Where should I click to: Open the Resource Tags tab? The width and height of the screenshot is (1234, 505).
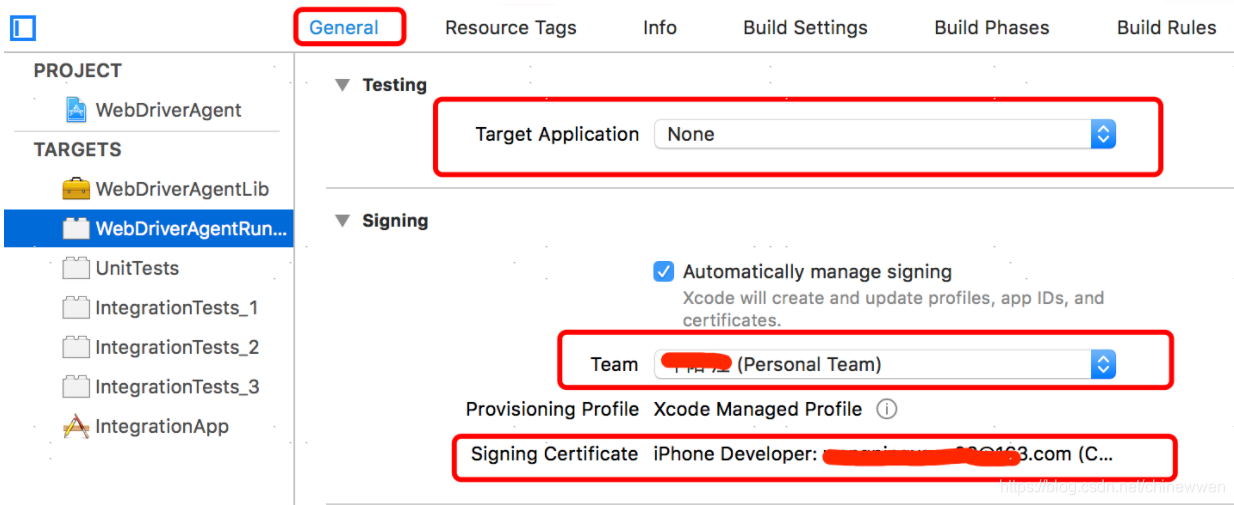tap(511, 28)
